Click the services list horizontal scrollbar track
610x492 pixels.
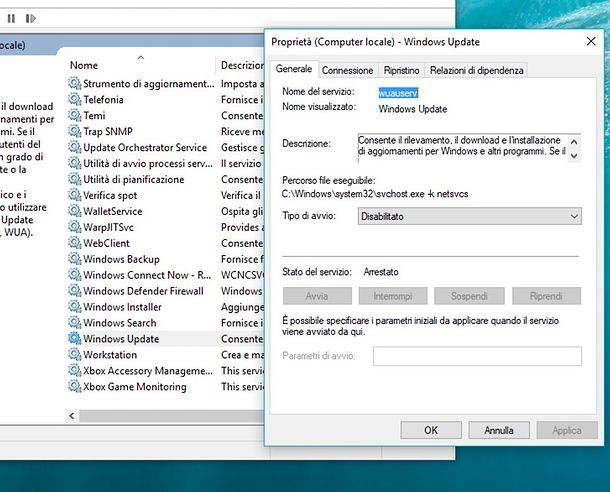(x=171, y=416)
